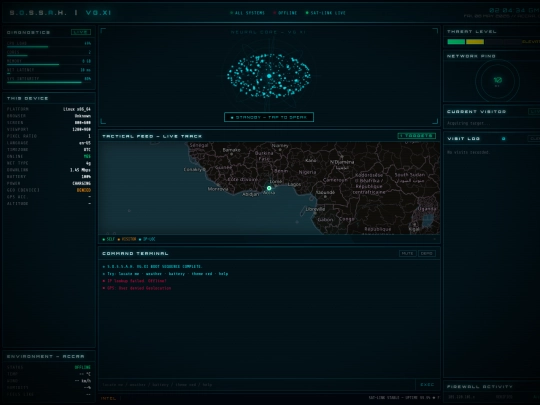Click the Bamako label on the map
The height and width of the screenshot is (405, 540).
tap(231, 150)
